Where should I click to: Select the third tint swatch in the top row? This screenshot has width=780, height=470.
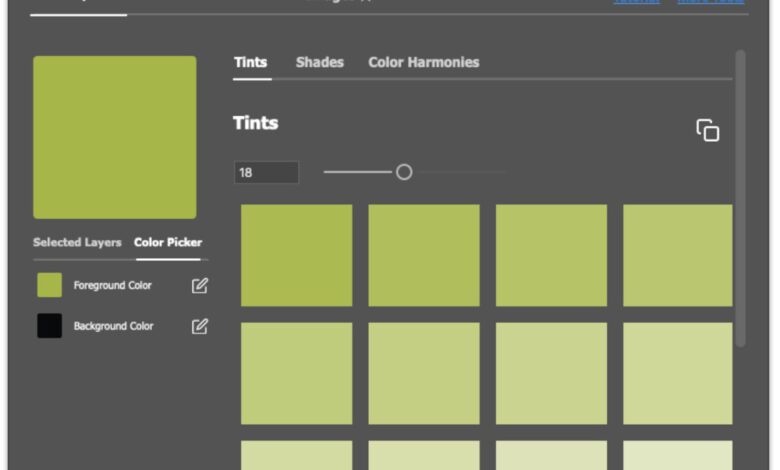[x=551, y=255]
